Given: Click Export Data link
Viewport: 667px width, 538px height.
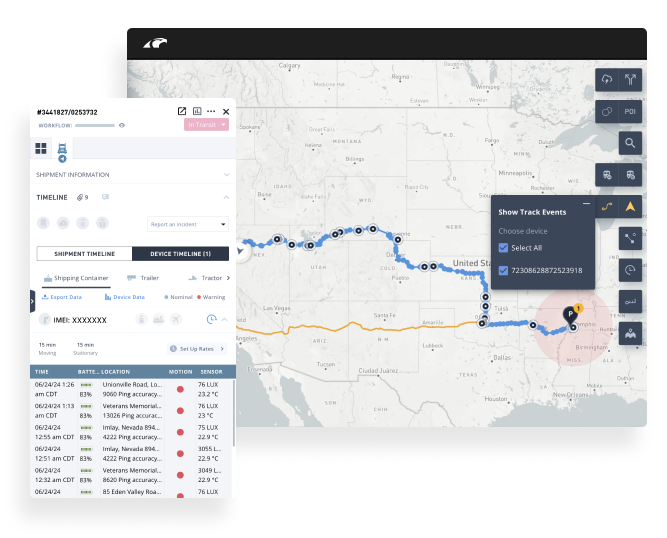Looking at the screenshot, I should point(62,297).
